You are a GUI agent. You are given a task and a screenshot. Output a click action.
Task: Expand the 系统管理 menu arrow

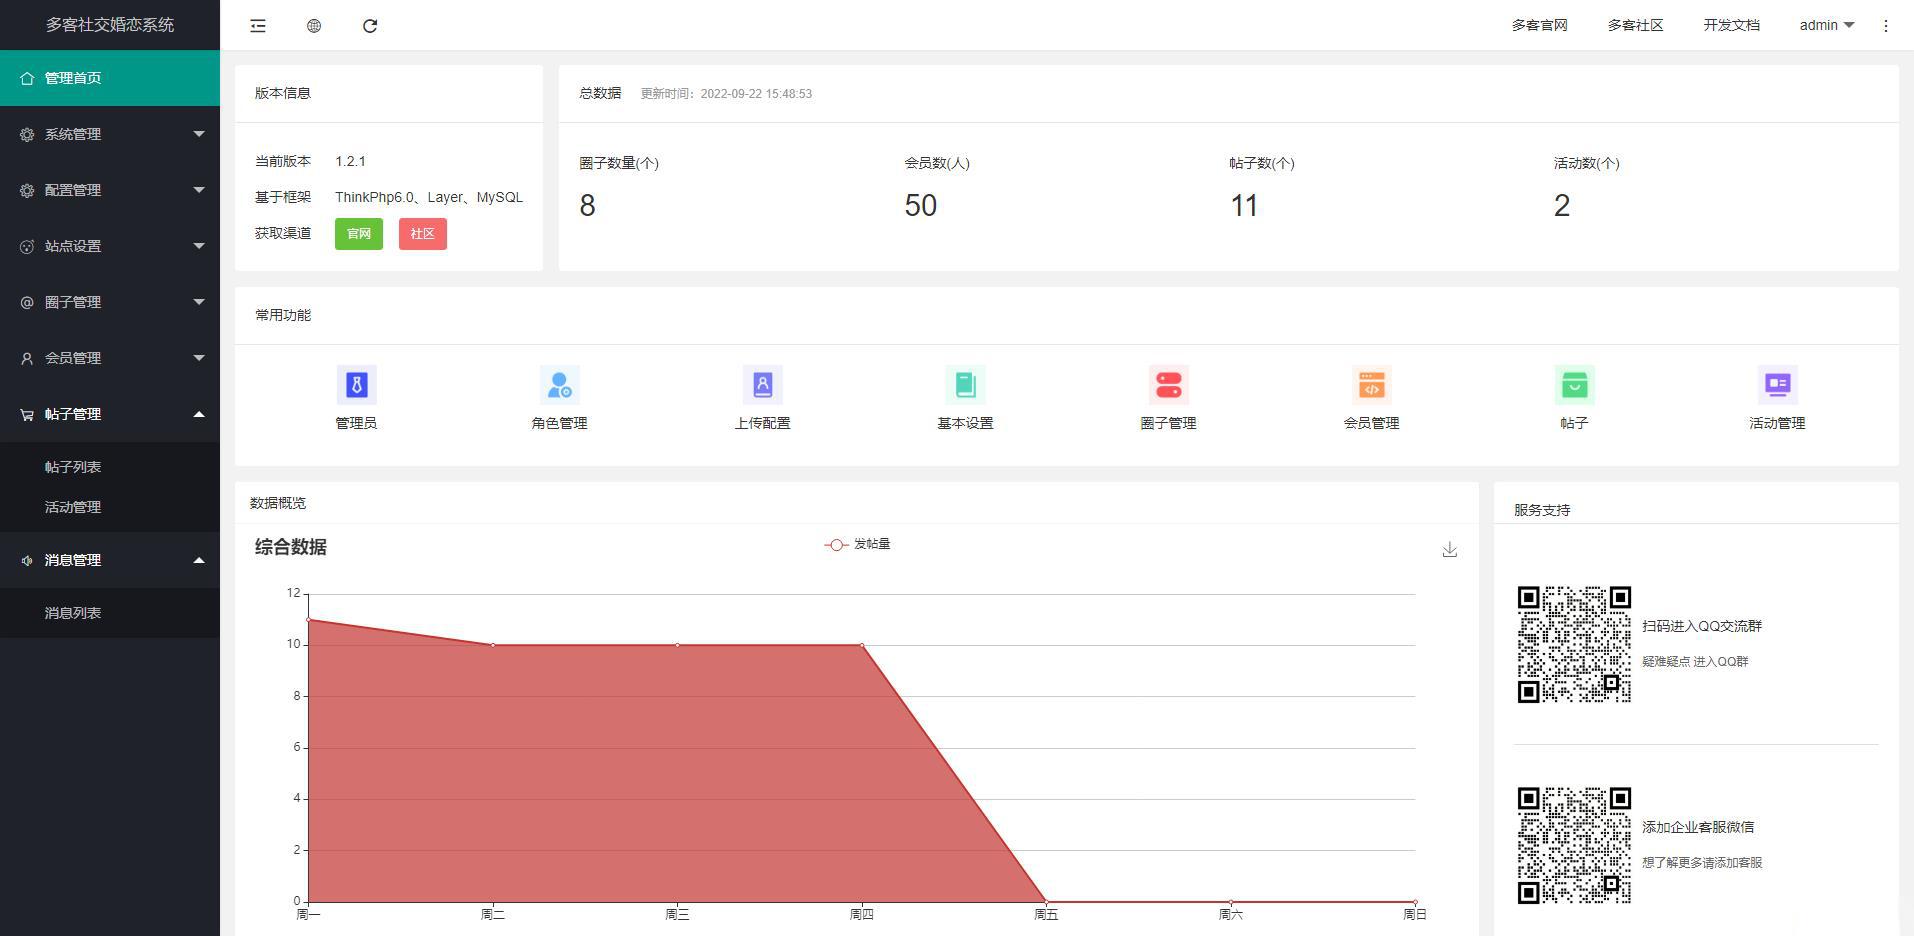click(199, 134)
